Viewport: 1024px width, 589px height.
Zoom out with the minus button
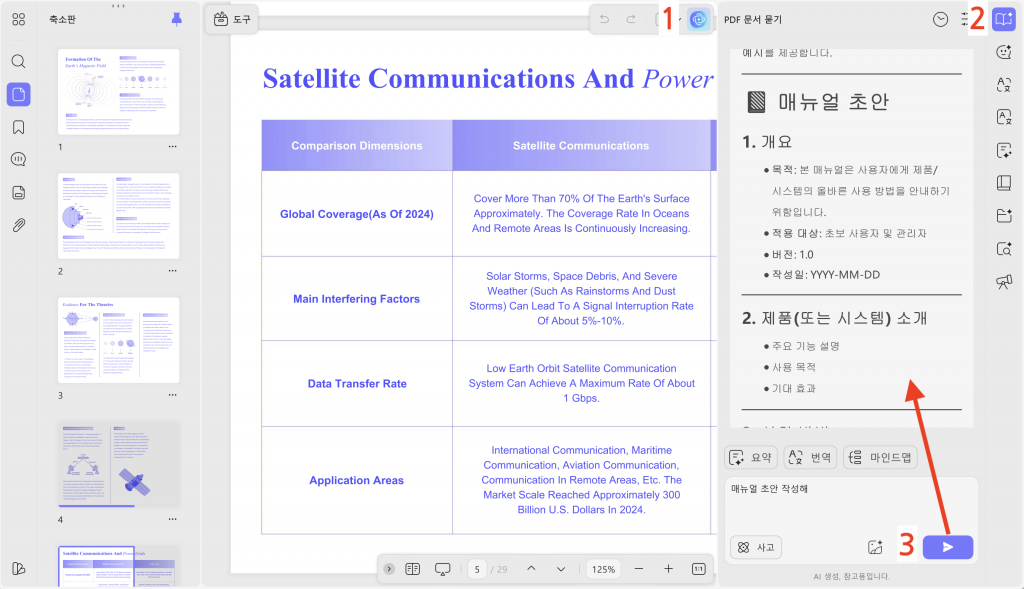639,569
